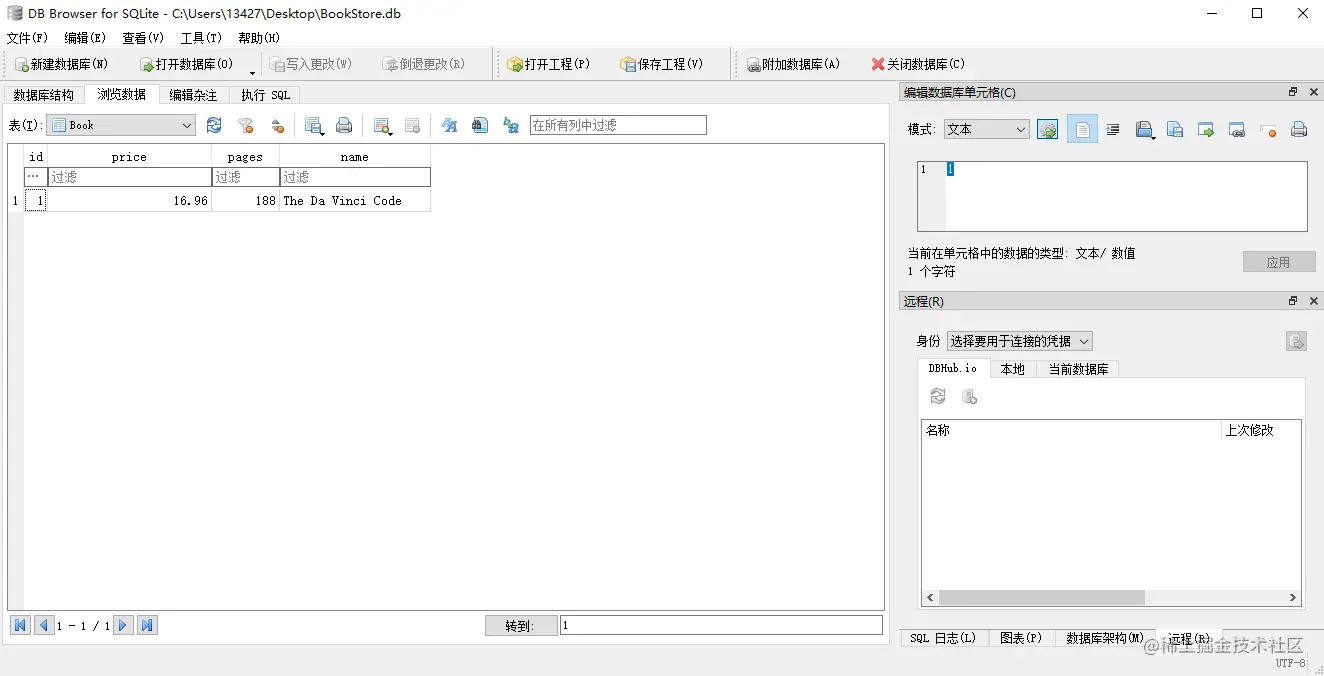Clear all sorting icon
Screen dimensions: 1324x676
click(277, 125)
